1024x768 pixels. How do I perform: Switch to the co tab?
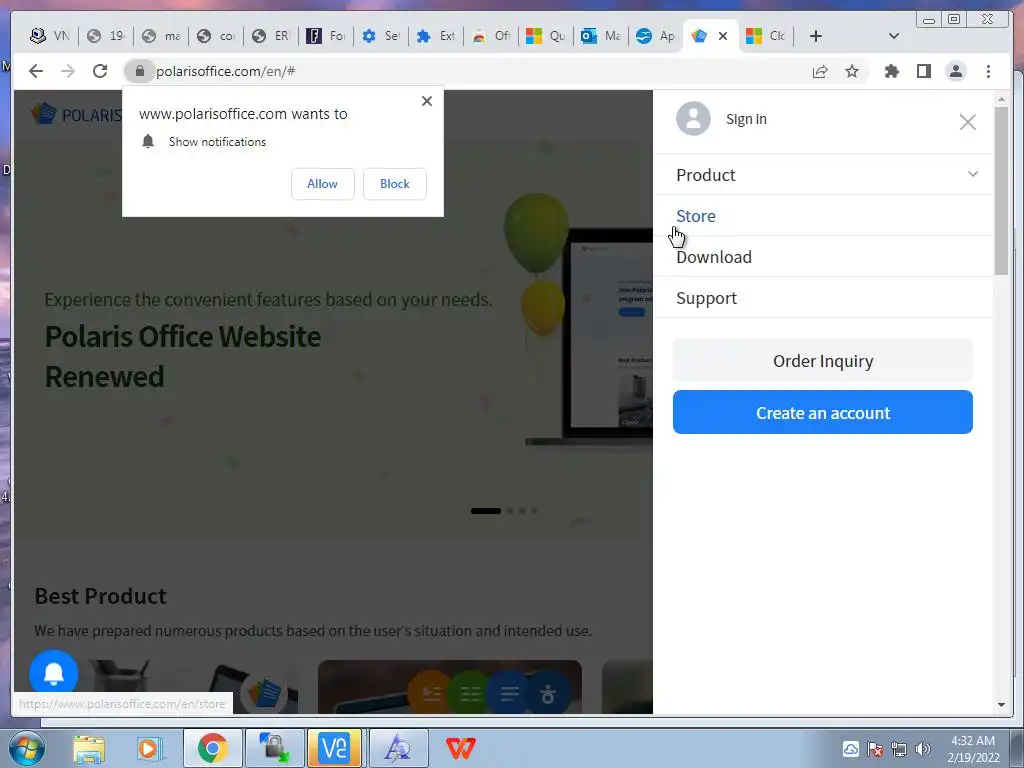(x=216, y=36)
